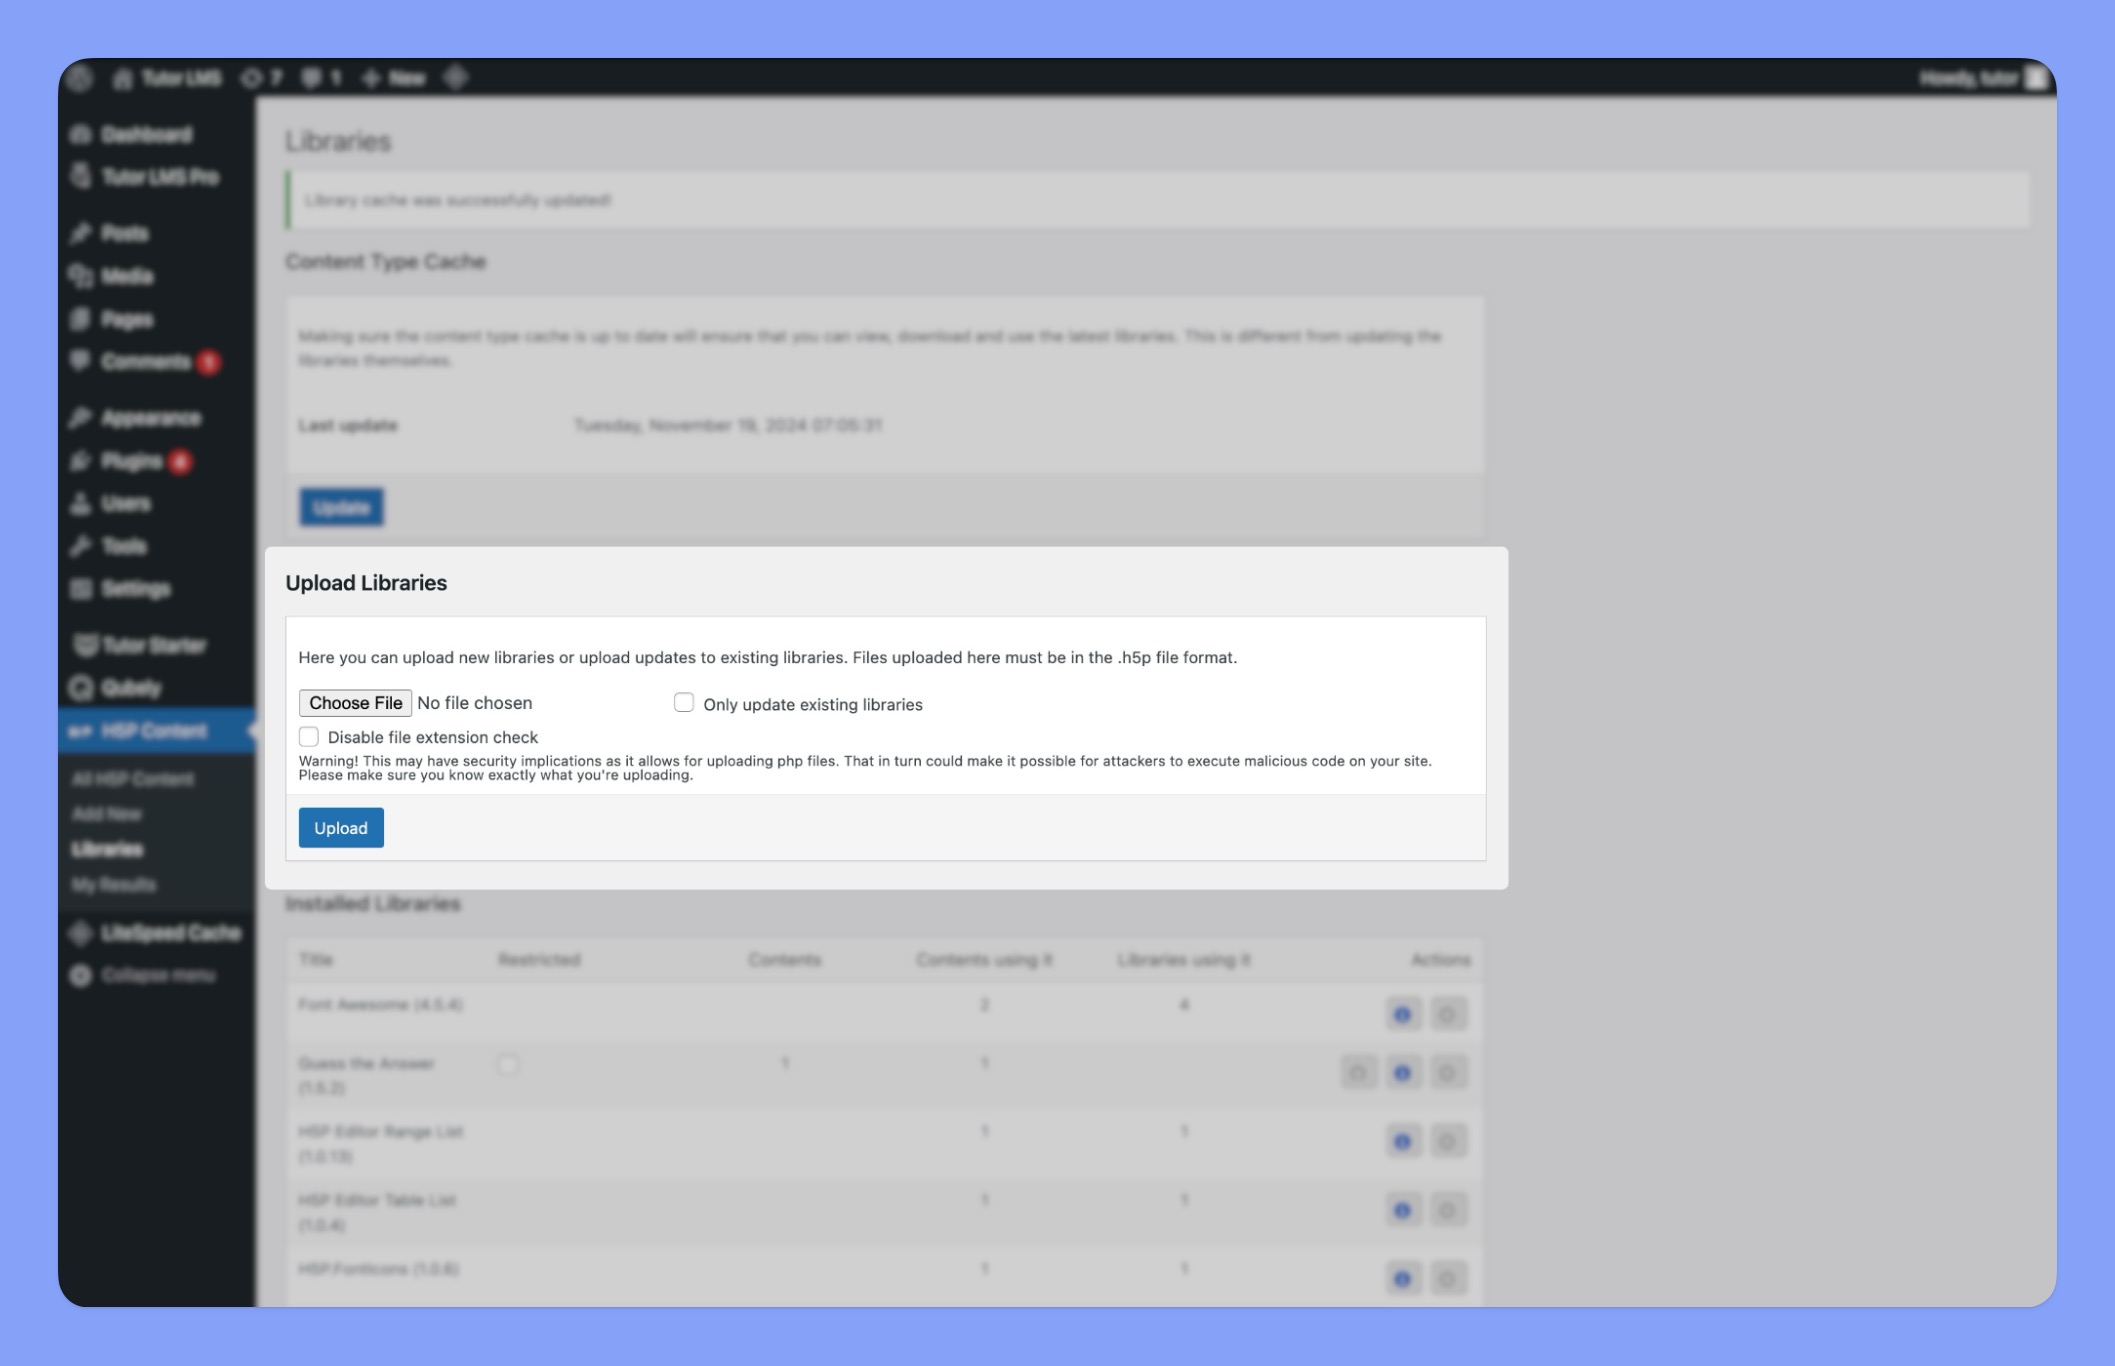Click the Update button for content cache
2115x1366 pixels.
(x=342, y=504)
